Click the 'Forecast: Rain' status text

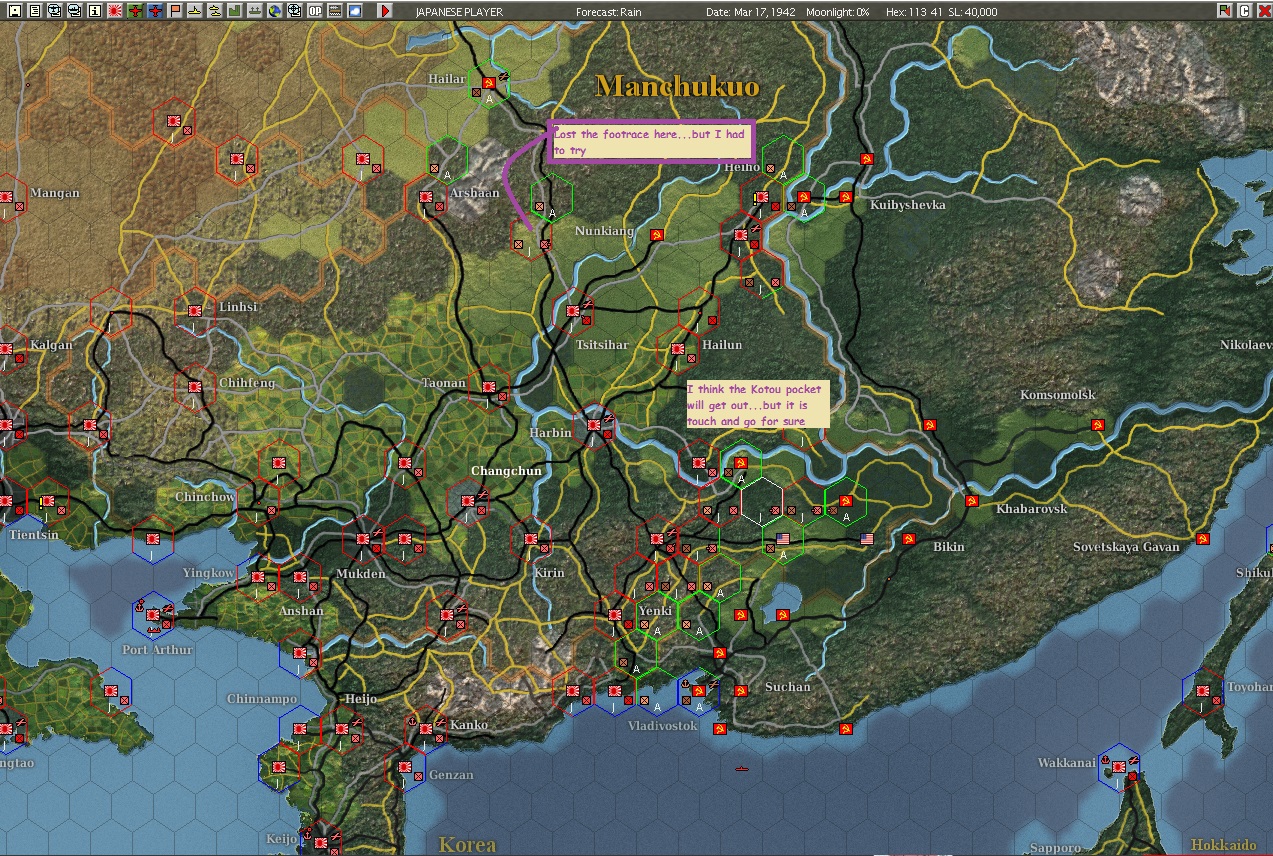609,12
